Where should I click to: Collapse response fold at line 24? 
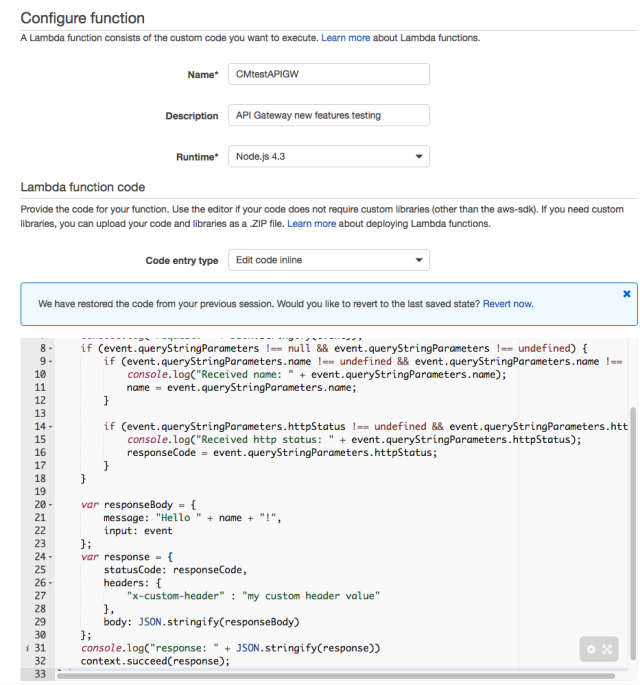pos(50,557)
